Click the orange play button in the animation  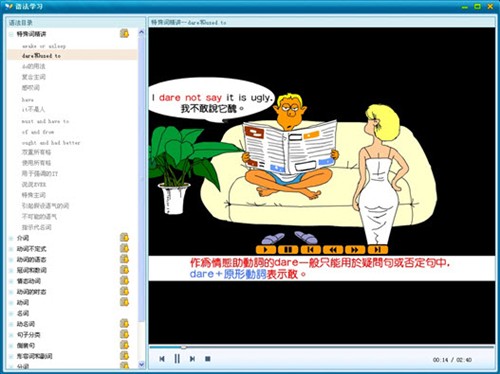coord(266,249)
